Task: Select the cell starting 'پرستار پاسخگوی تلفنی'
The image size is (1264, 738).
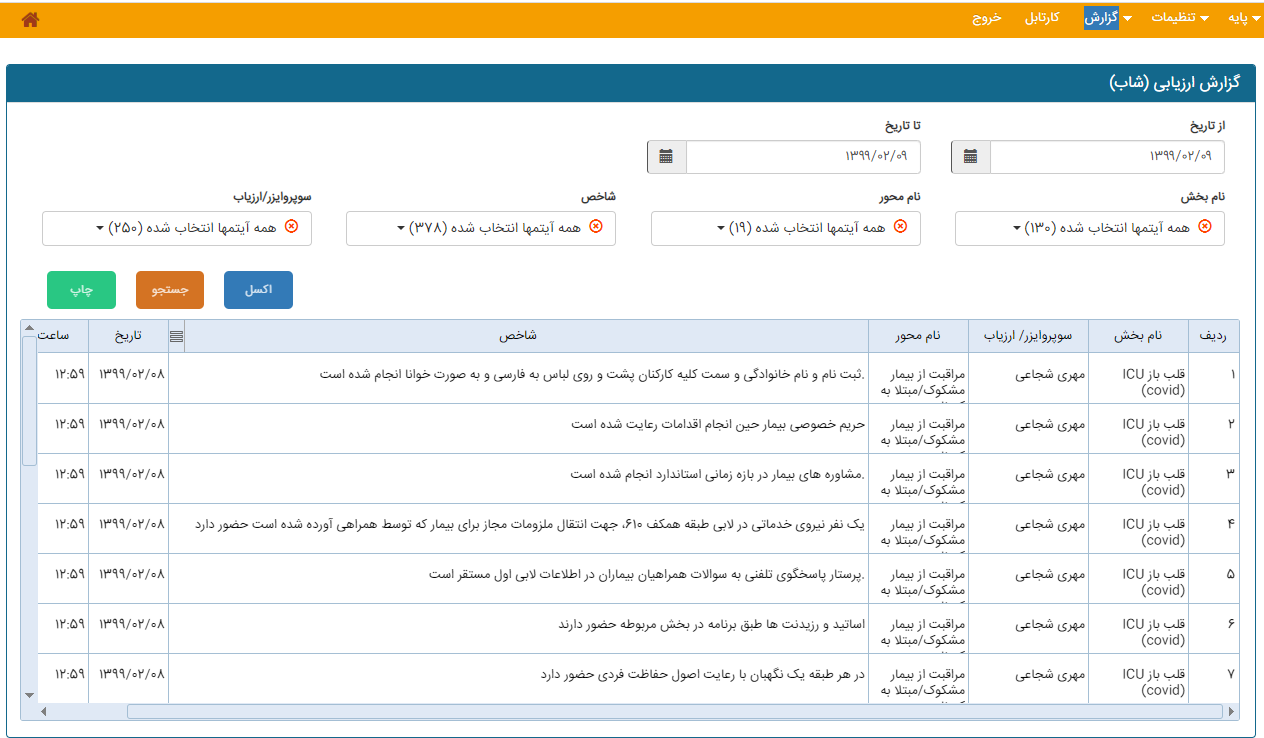Action: pyautogui.click(x=518, y=578)
